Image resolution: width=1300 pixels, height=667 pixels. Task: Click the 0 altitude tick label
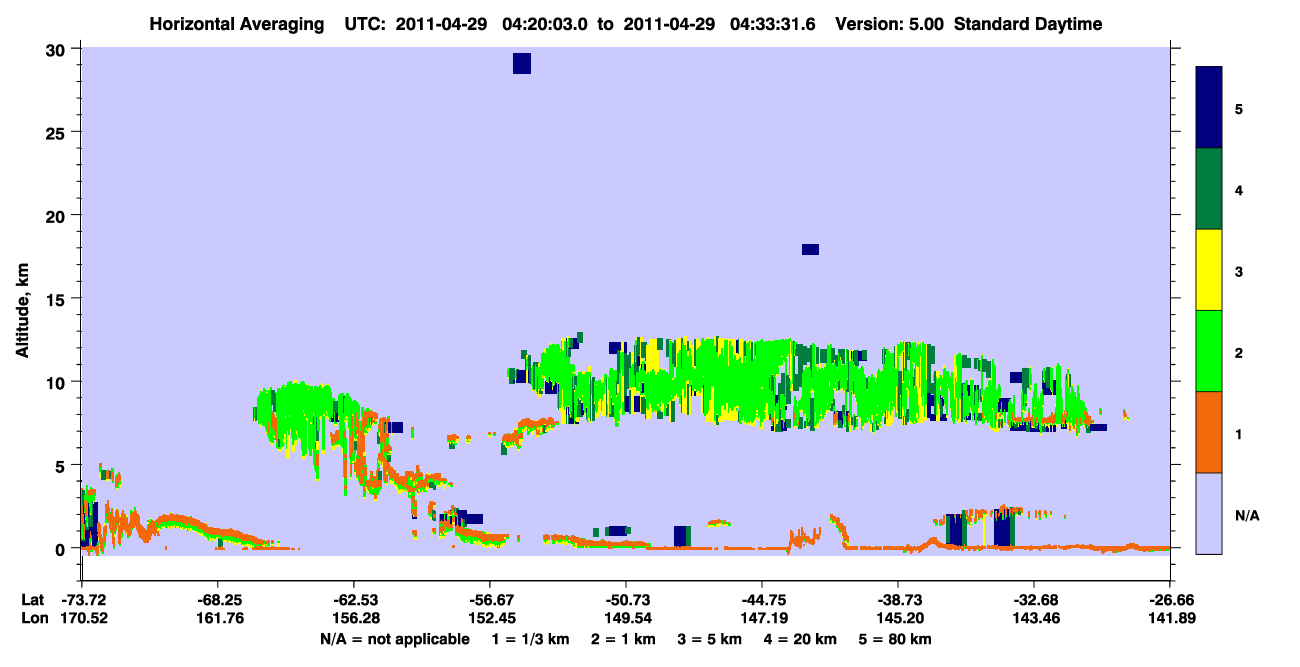tap(61, 548)
